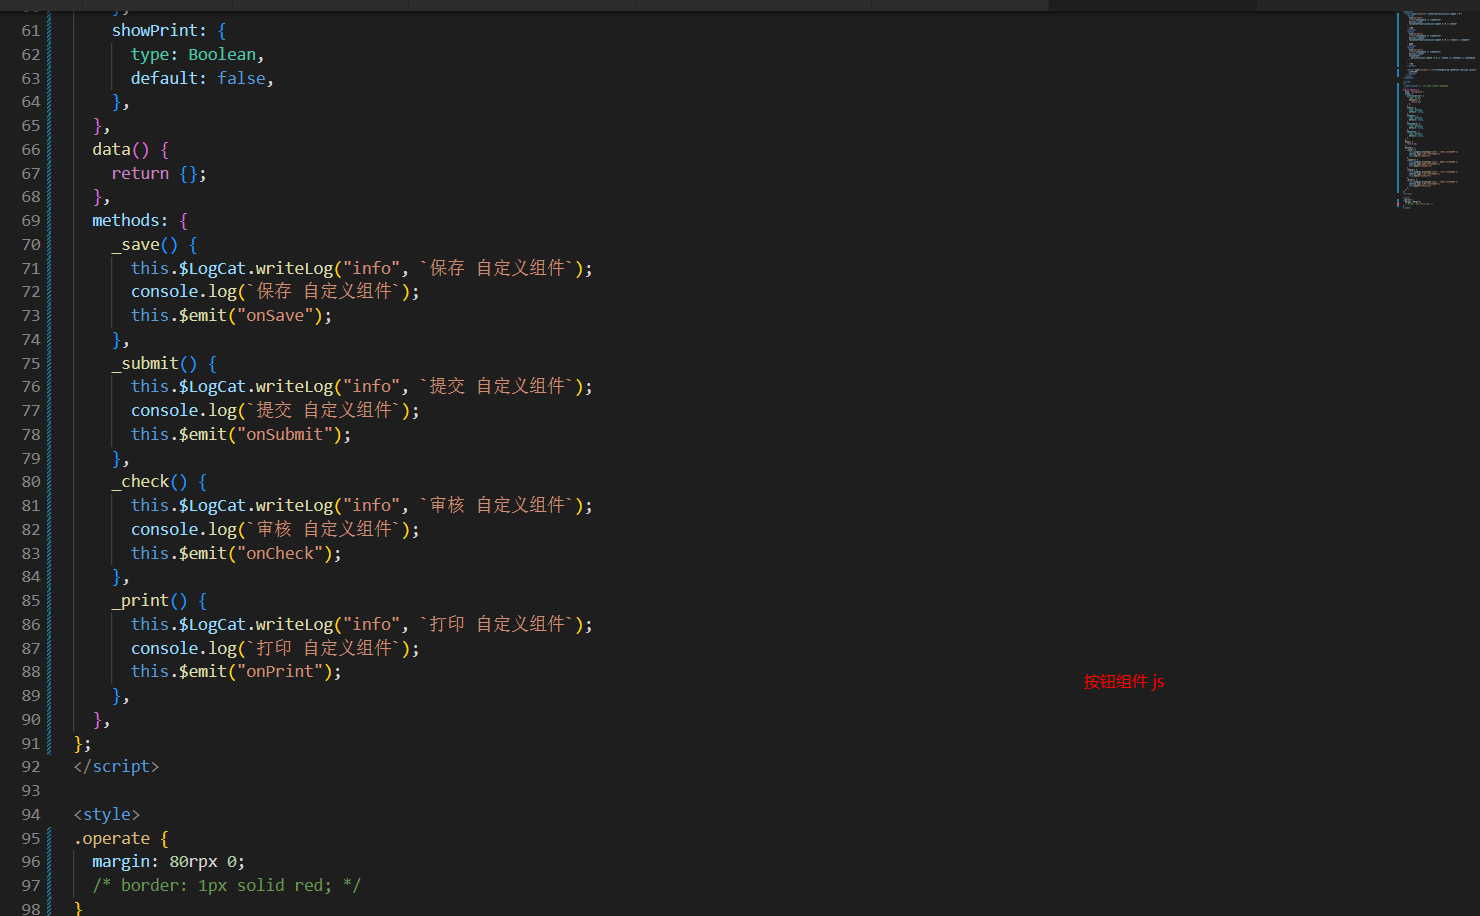
Task: Click the closing script tag
Action: coord(116,767)
